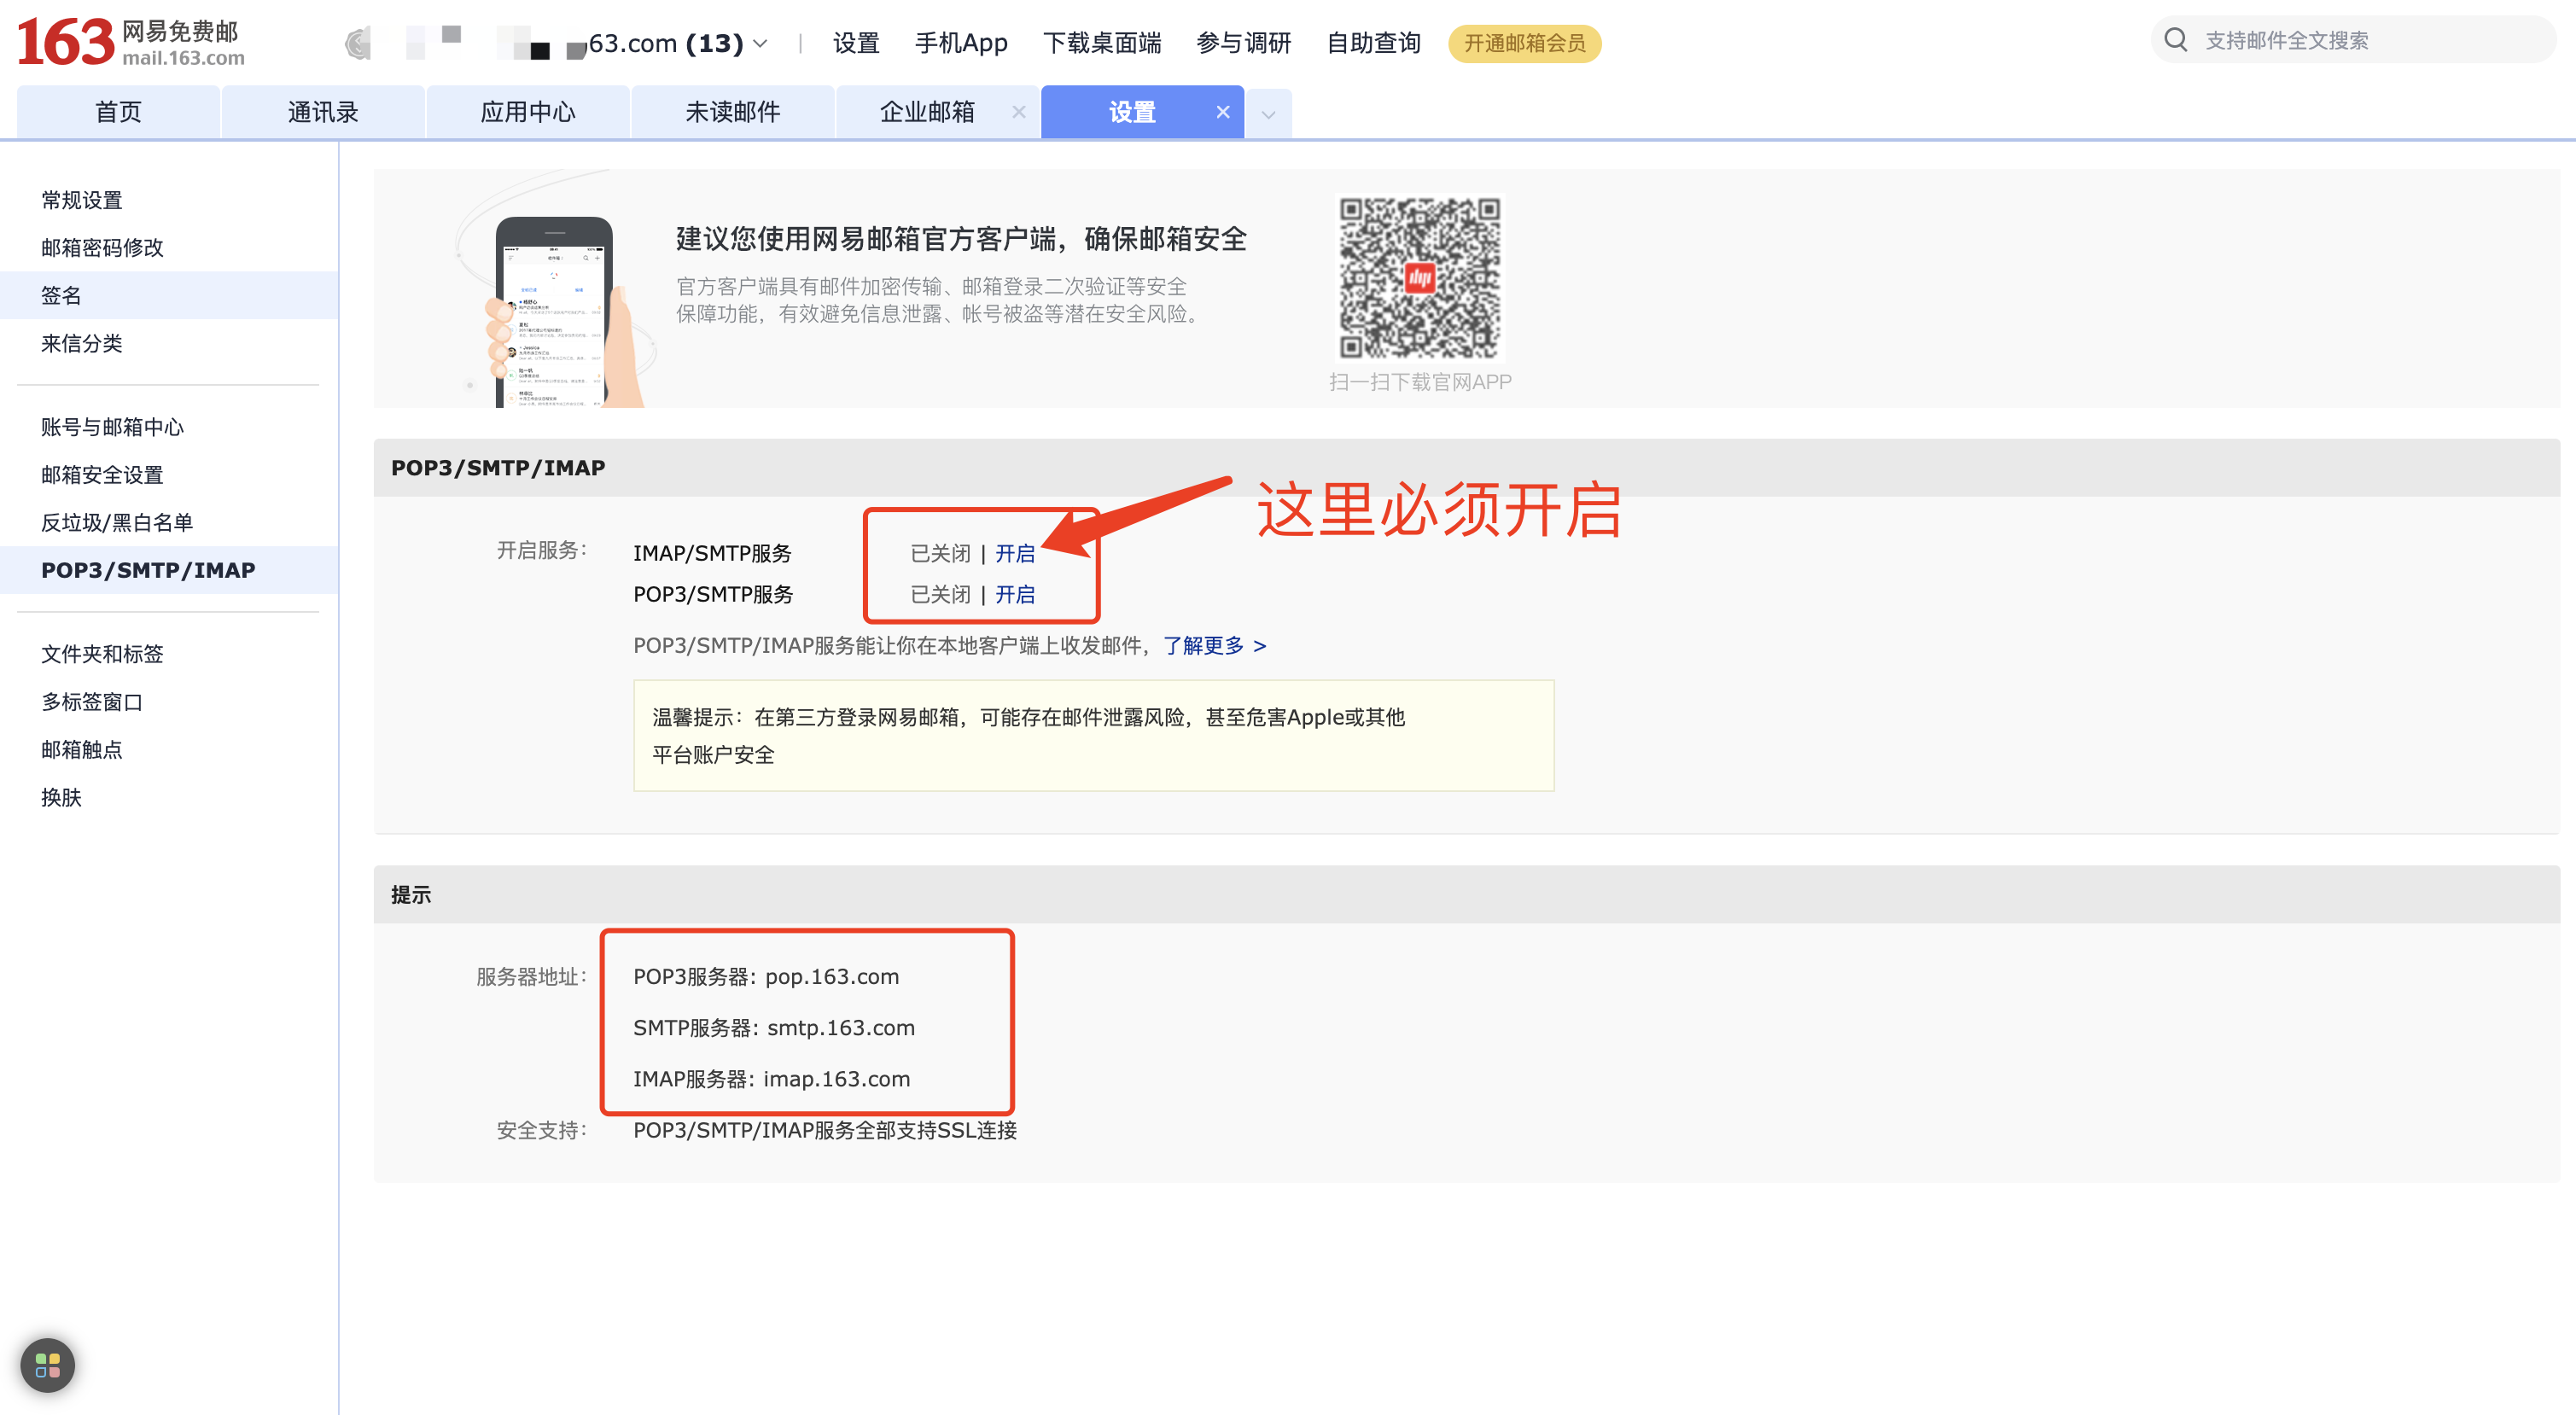Click 自助查询 link
This screenshot has width=2576, height=1415.
point(1374,43)
